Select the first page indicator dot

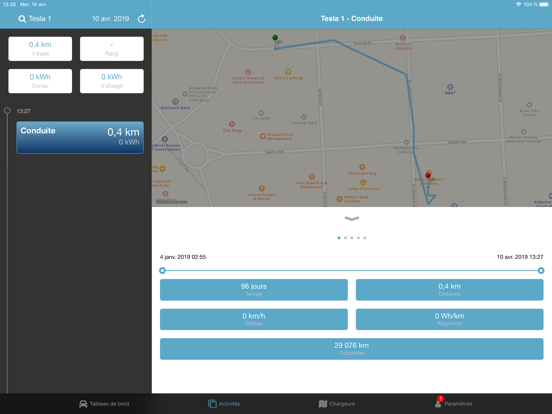(339, 238)
